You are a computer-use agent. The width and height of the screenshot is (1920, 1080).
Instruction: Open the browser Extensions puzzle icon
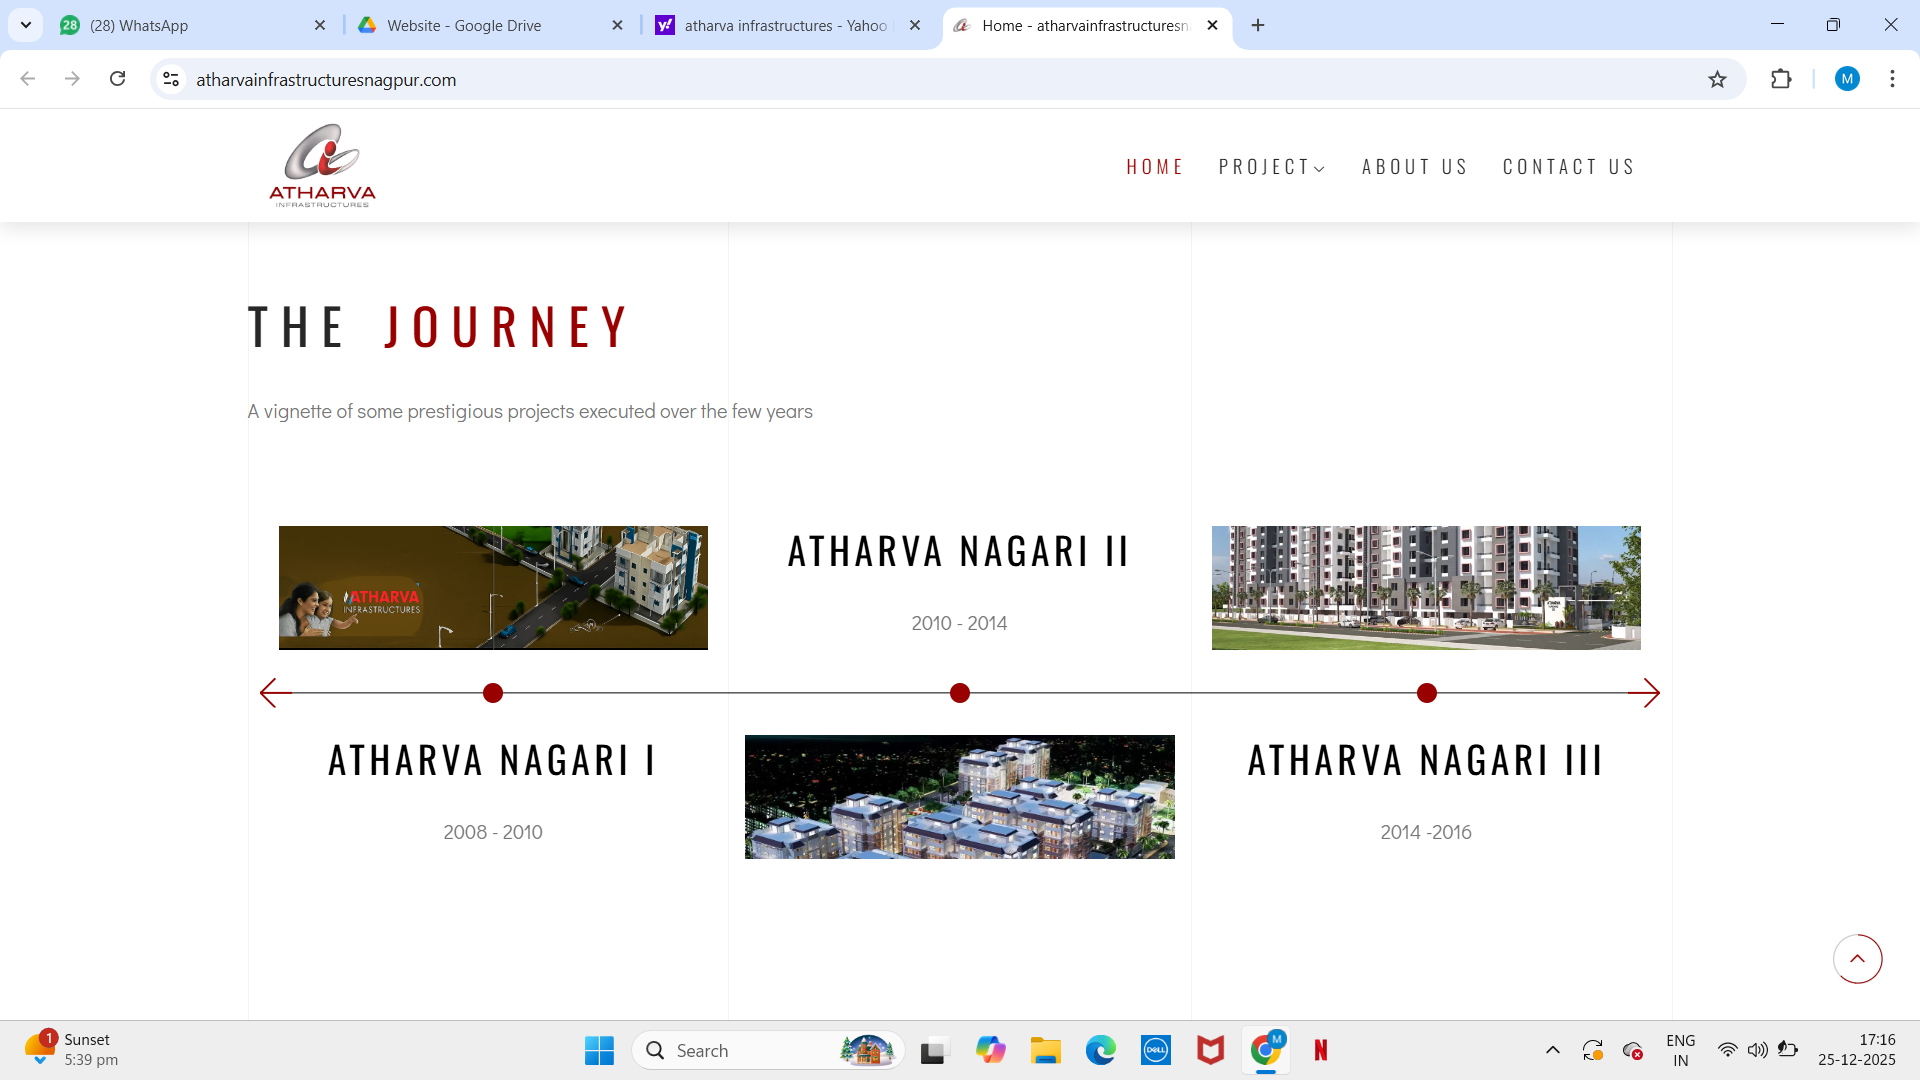1781,79
